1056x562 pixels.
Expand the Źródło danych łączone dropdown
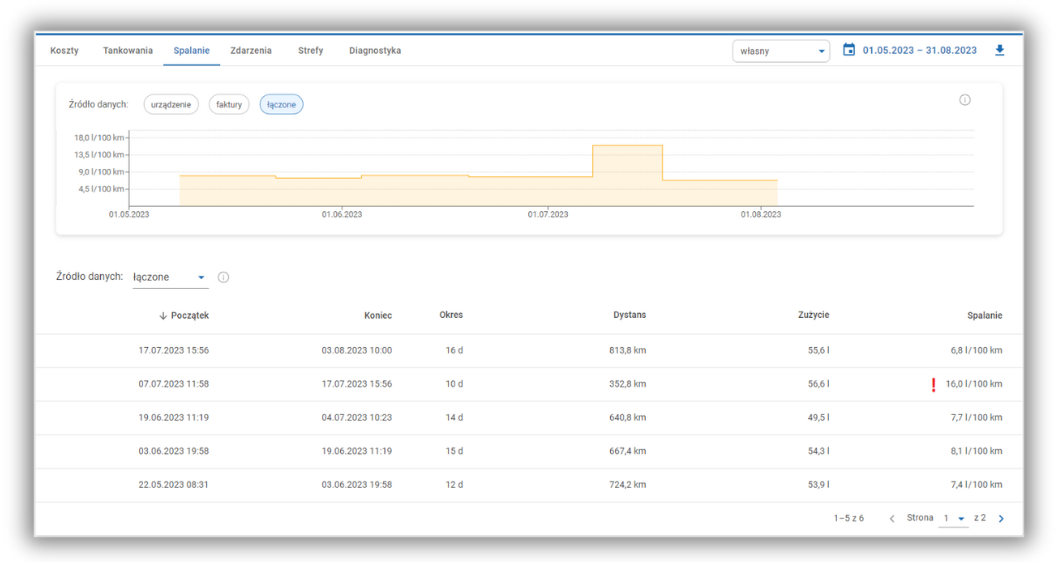click(x=170, y=277)
